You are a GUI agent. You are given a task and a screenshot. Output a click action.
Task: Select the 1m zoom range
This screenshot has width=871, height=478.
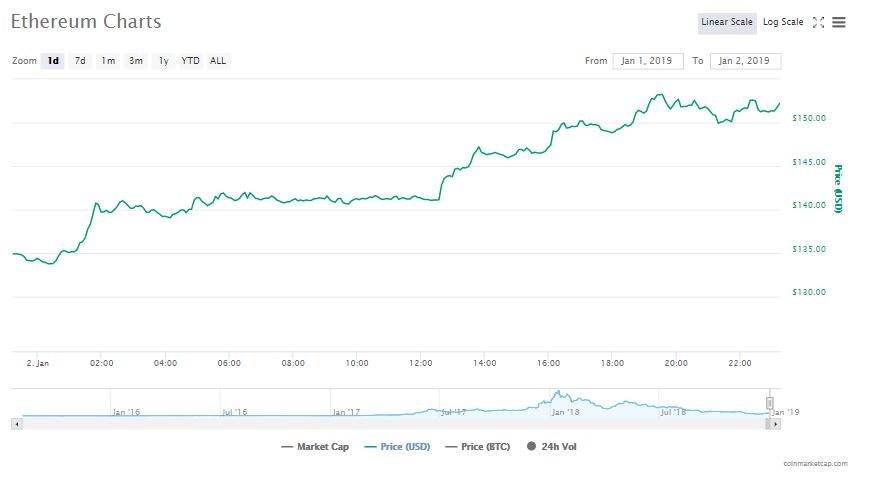[x=108, y=61]
